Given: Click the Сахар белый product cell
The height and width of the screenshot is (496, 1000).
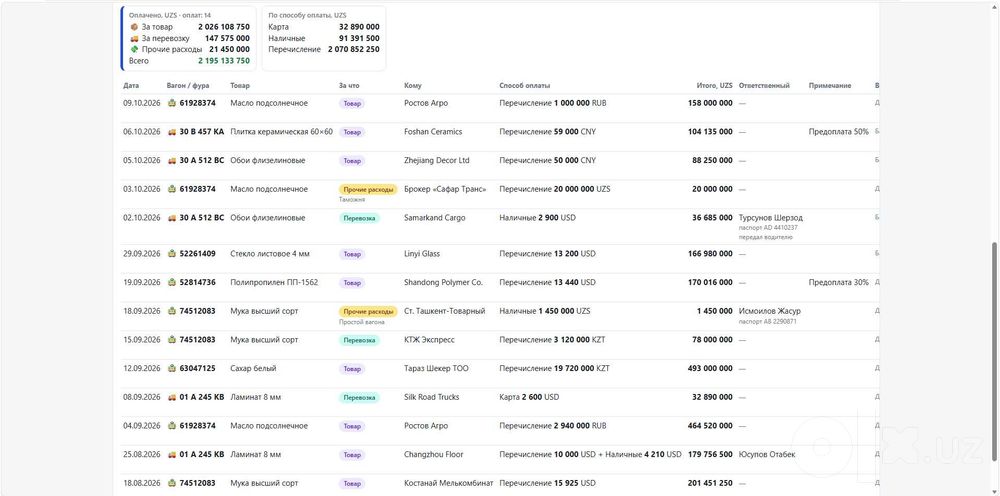Looking at the screenshot, I should pyautogui.click(x=253, y=368).
